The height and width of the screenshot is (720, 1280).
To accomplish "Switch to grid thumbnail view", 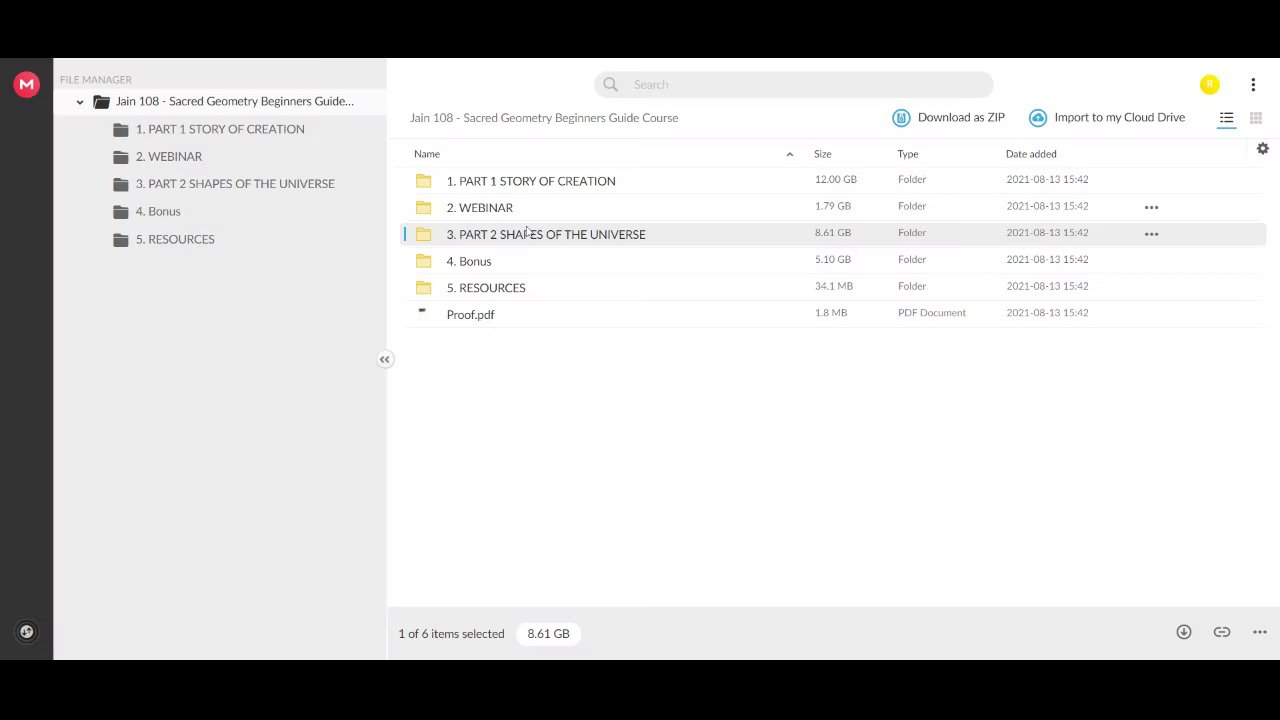I will tap(1256, 118).
